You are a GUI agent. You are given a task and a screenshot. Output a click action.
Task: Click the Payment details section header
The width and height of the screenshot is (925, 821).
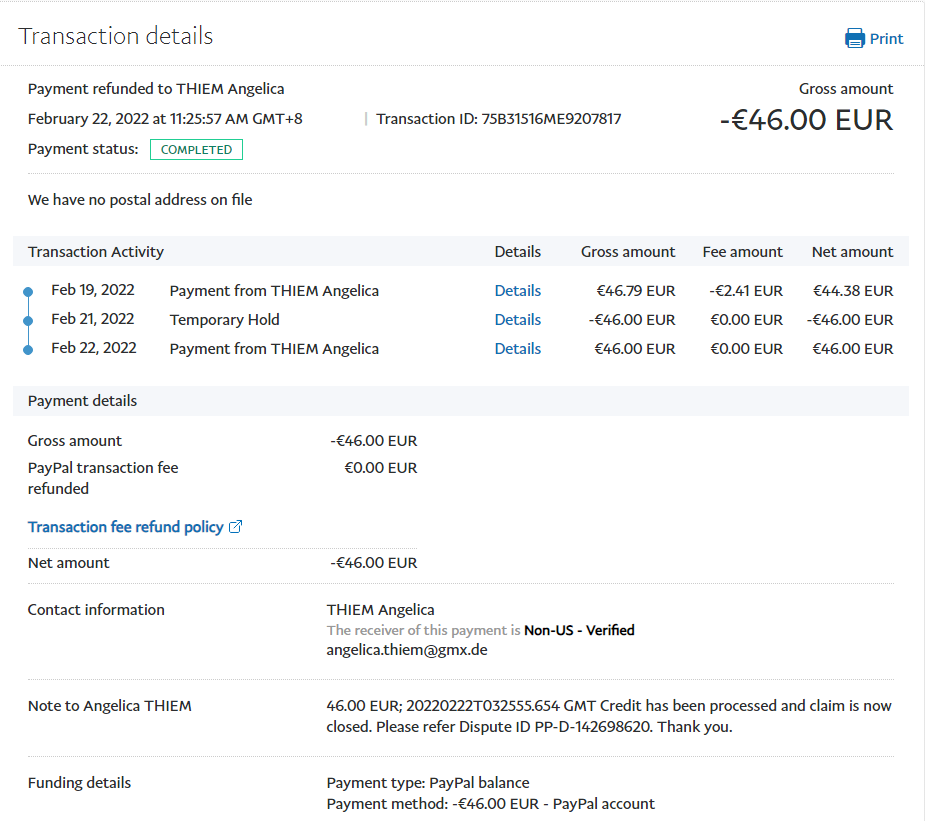pyautogui.click(x=82, y=401)
